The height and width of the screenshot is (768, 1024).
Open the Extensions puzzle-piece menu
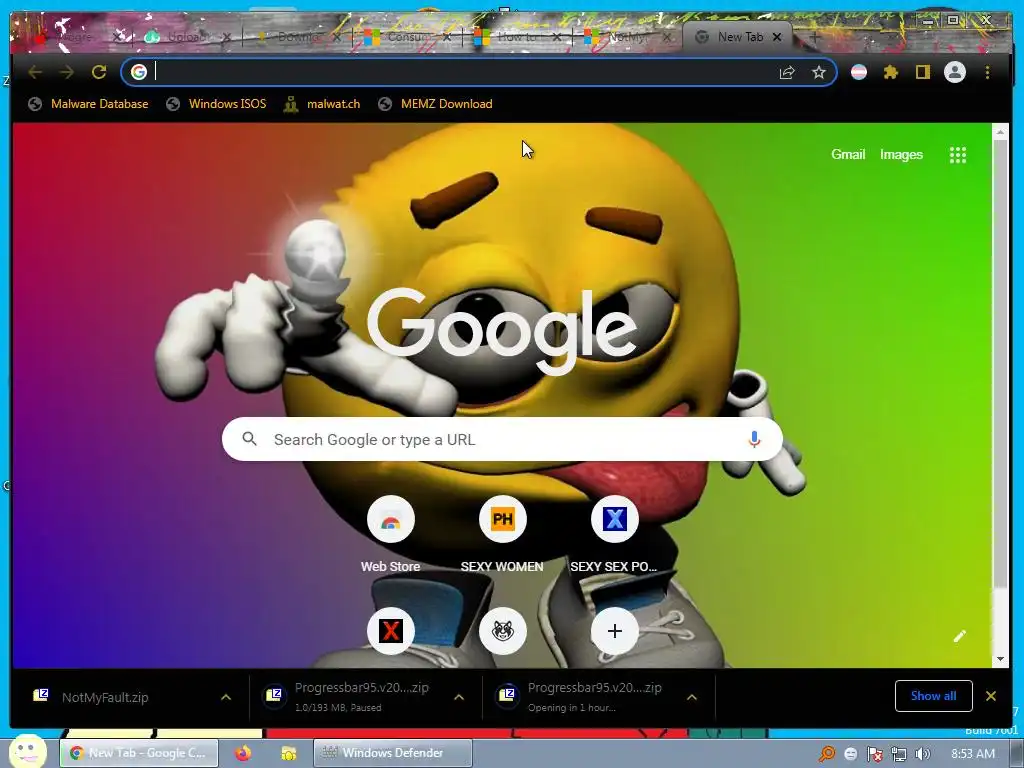[x=891, y=72]
